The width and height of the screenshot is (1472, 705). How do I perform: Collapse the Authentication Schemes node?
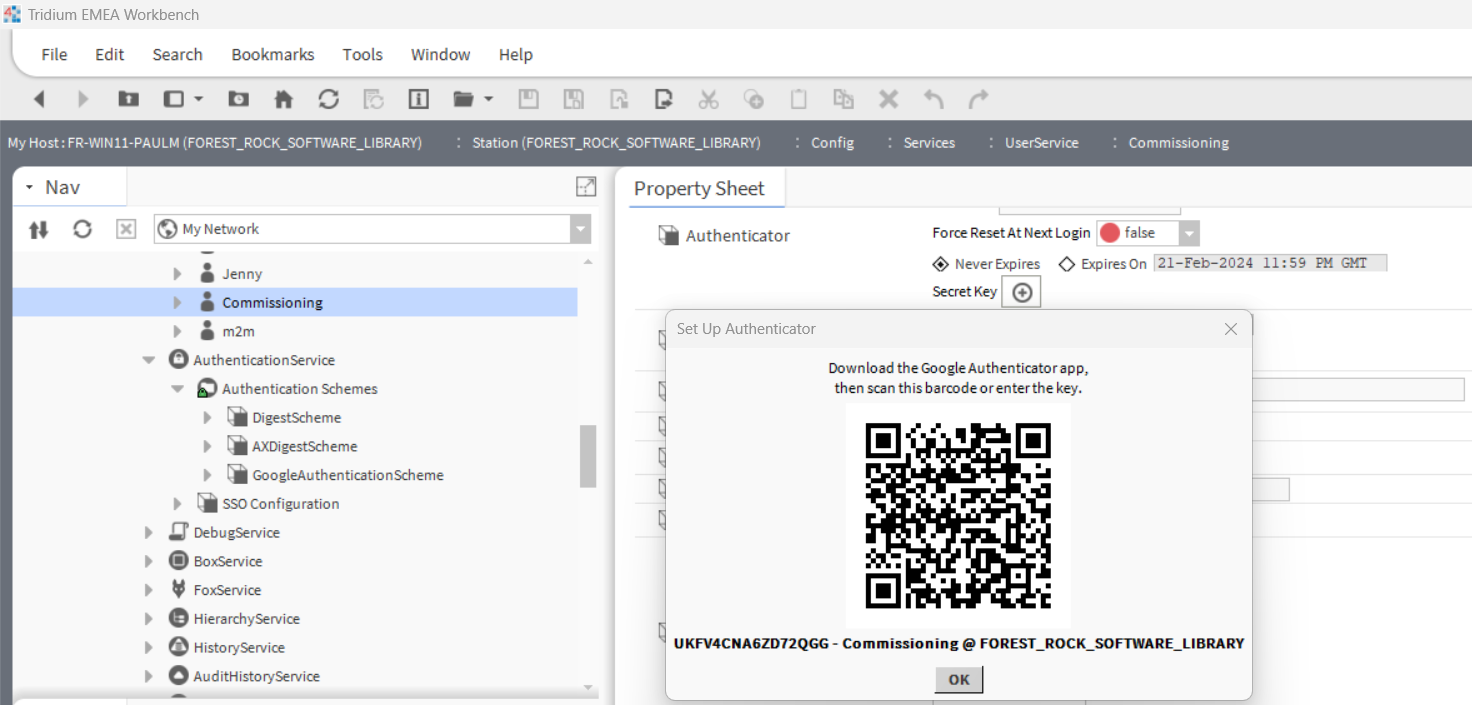pyautogui.click(x=177, y=389)
